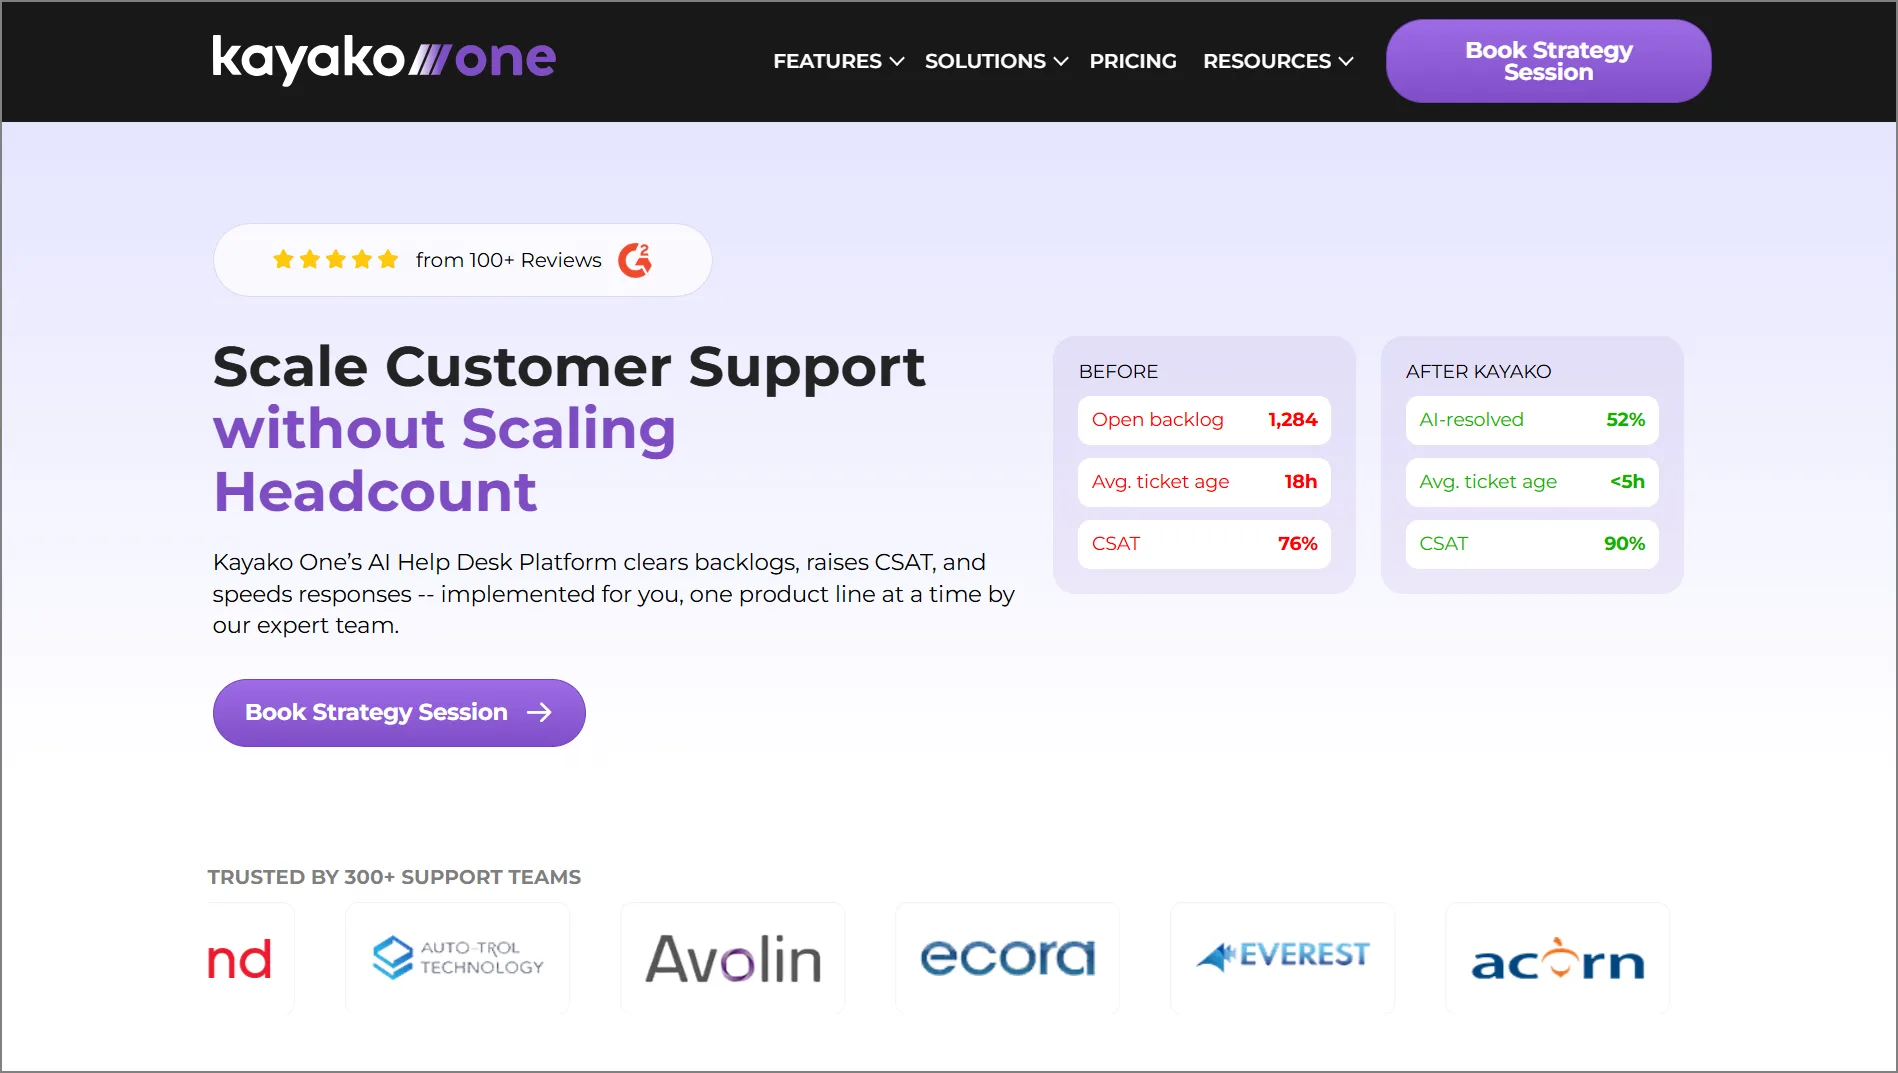The width and height of the screenshot is (1898, 1073).
Task: Select Pricing in the navigation bar
Action: coord(1133,61)
